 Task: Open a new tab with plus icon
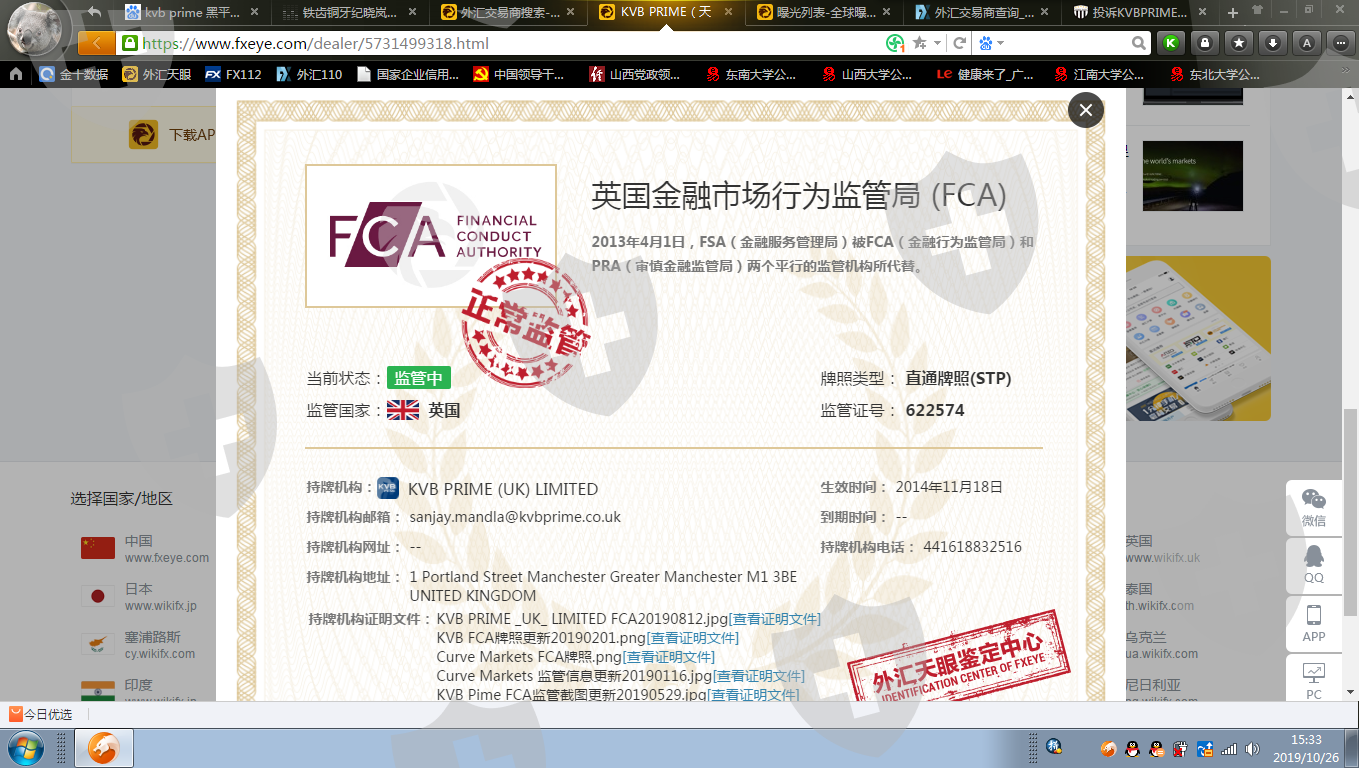1233,12
